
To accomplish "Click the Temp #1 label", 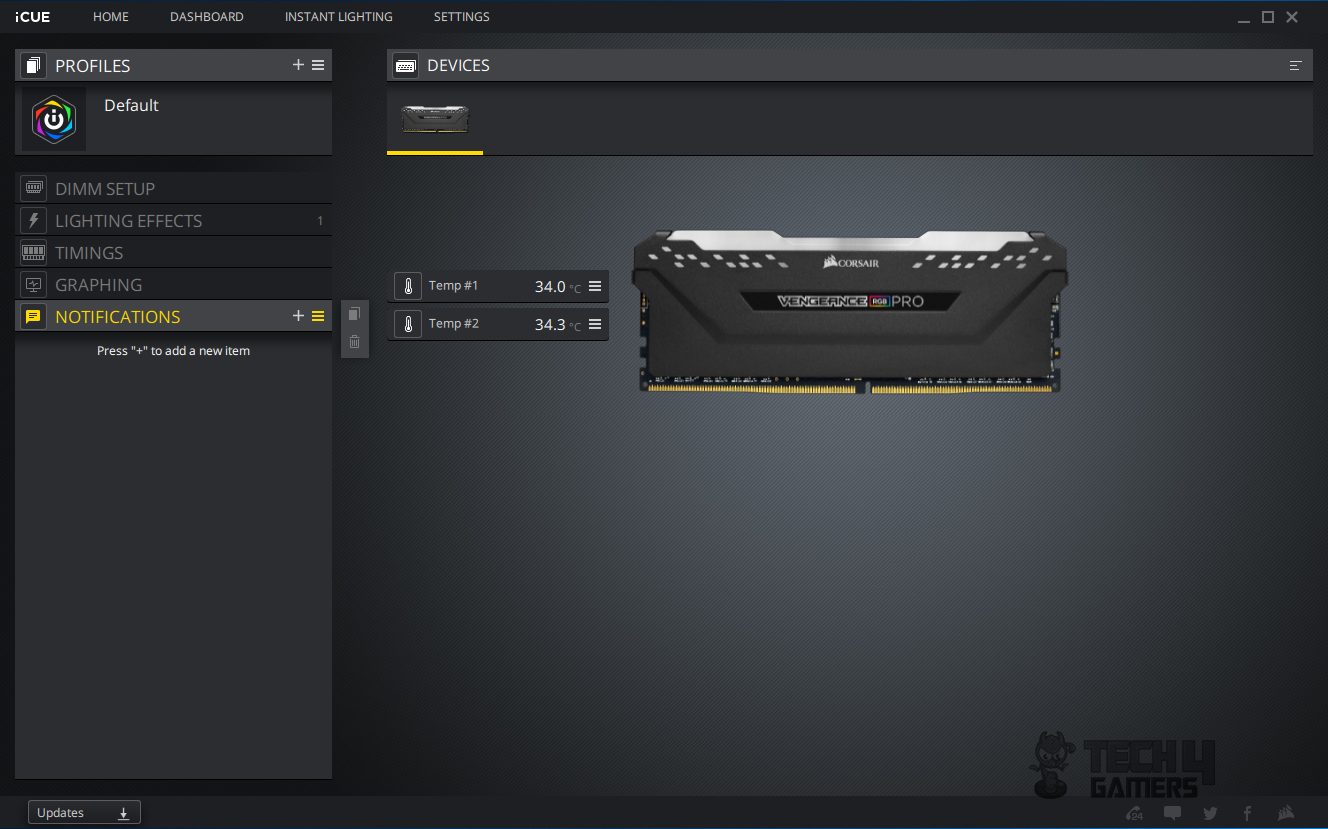I will (x=453, y=286).
